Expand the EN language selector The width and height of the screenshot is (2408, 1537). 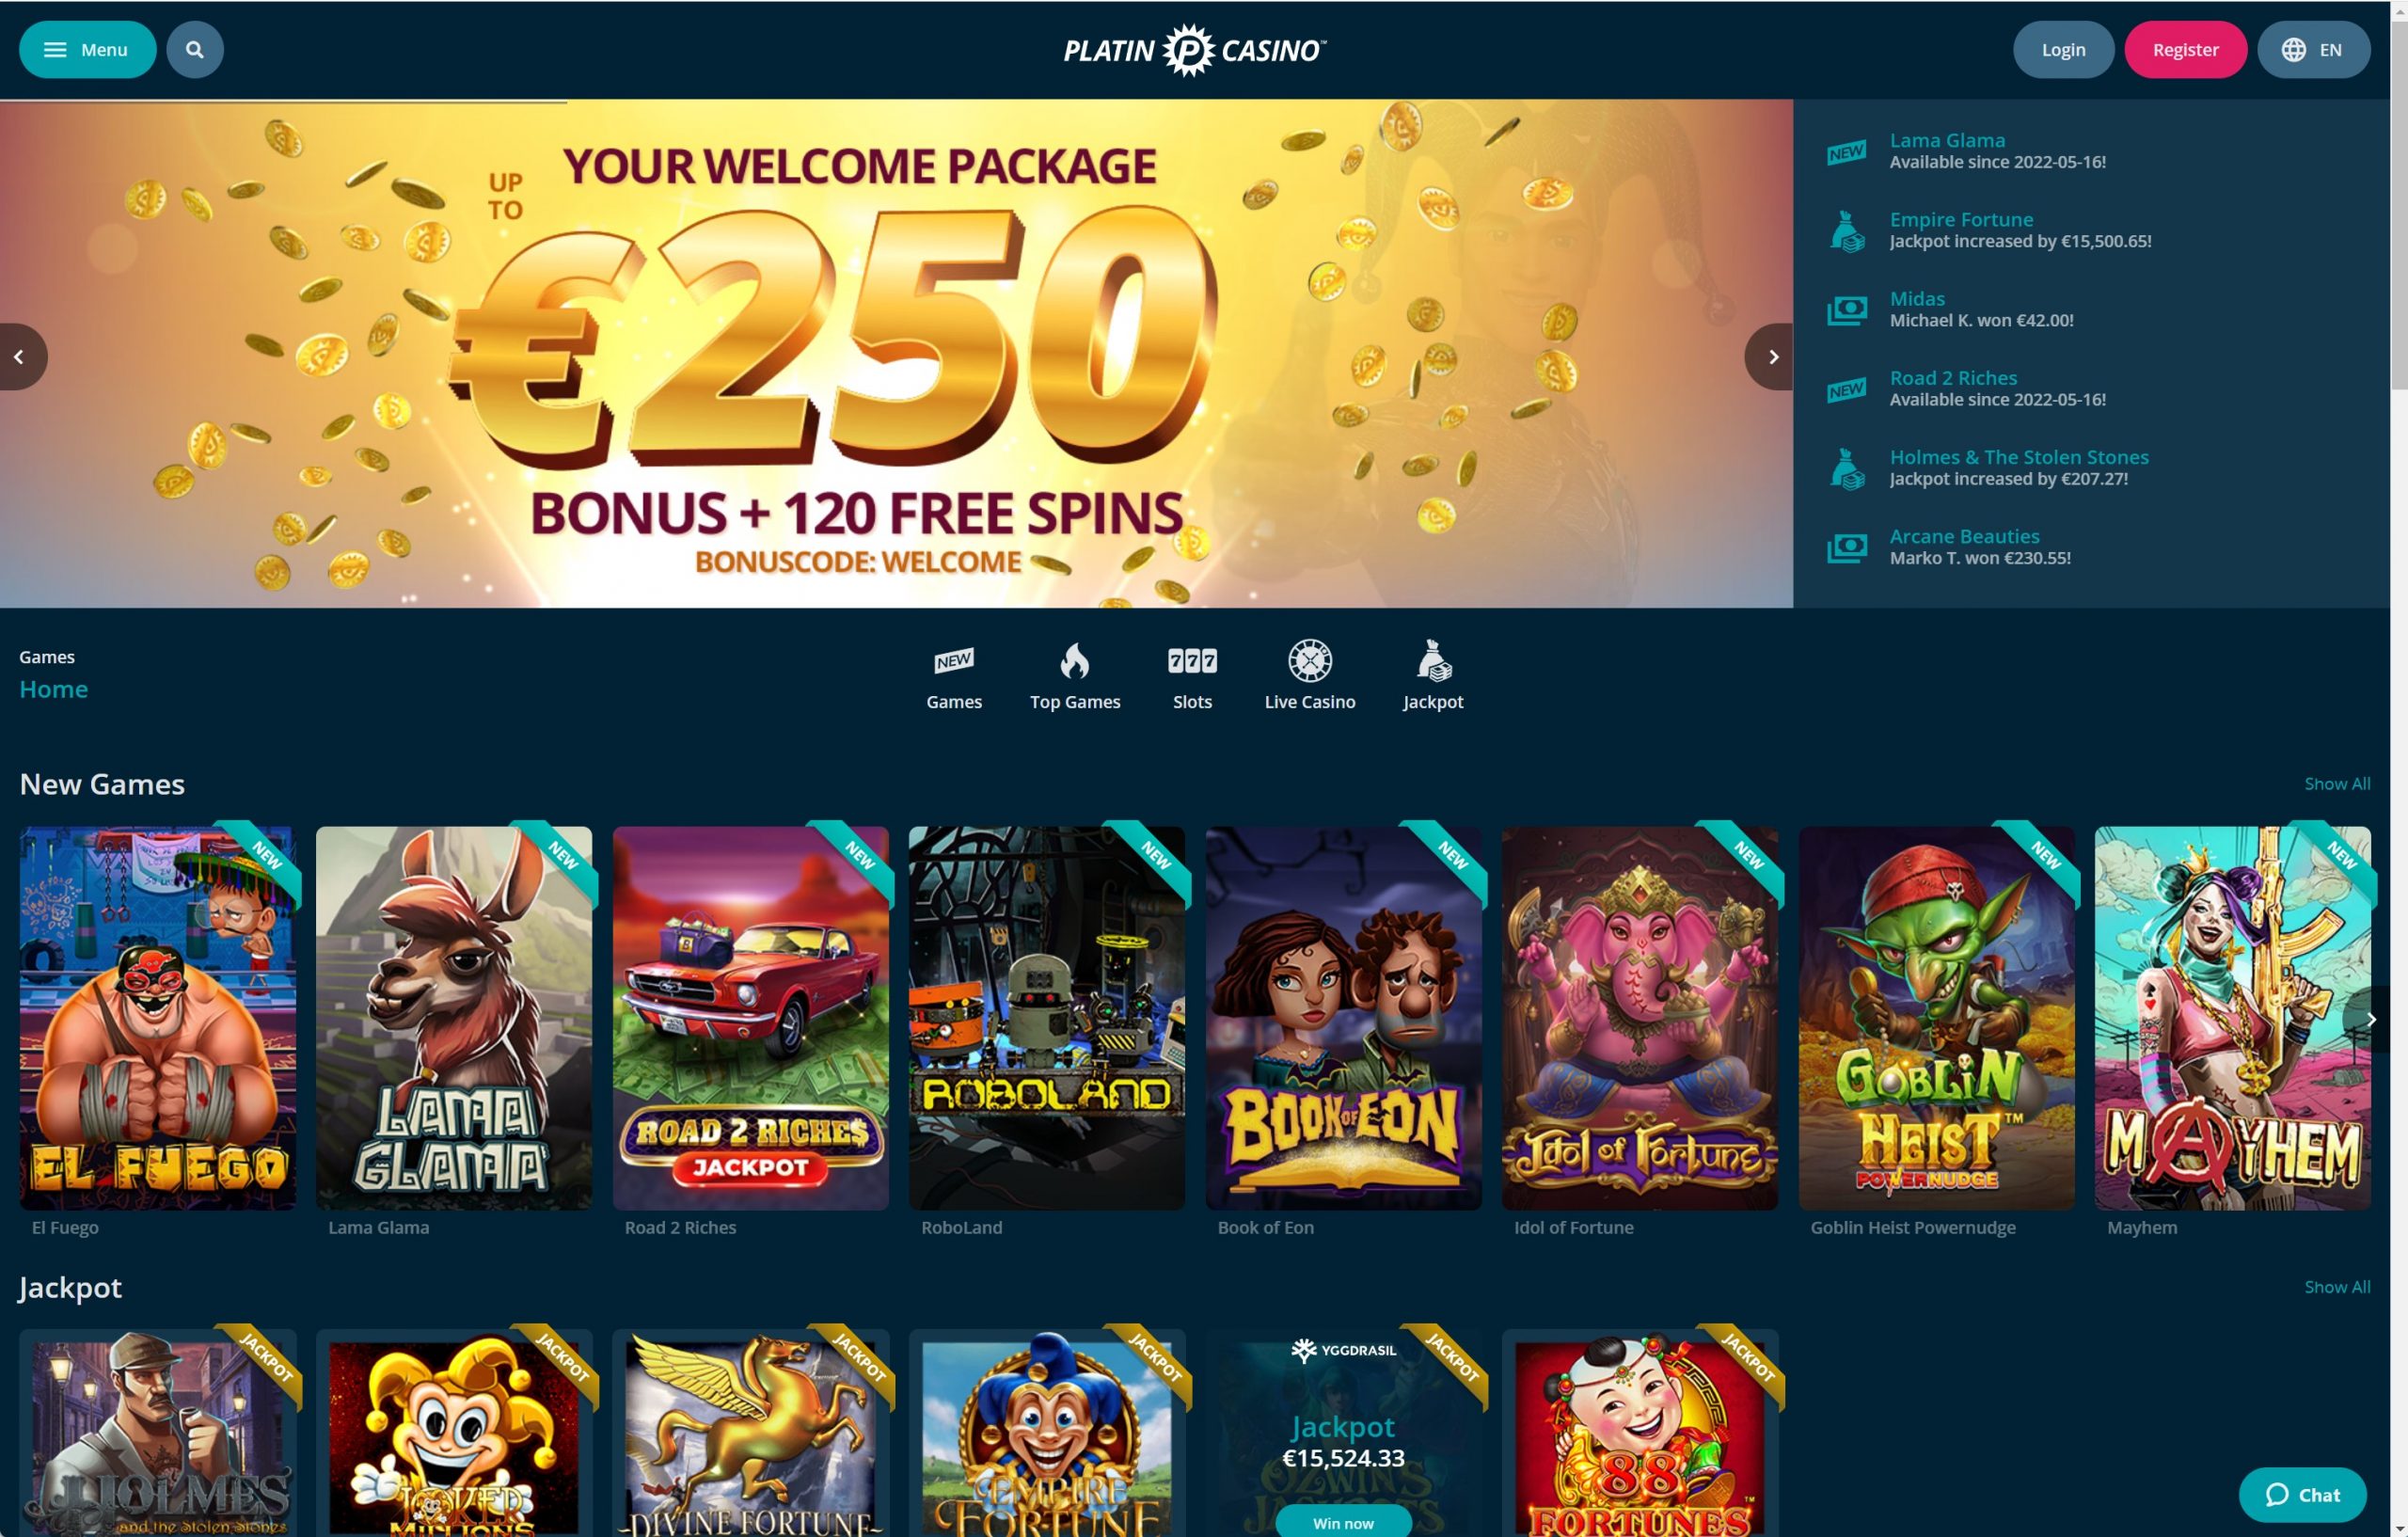pyautogui.click(x=2313, y=49)
